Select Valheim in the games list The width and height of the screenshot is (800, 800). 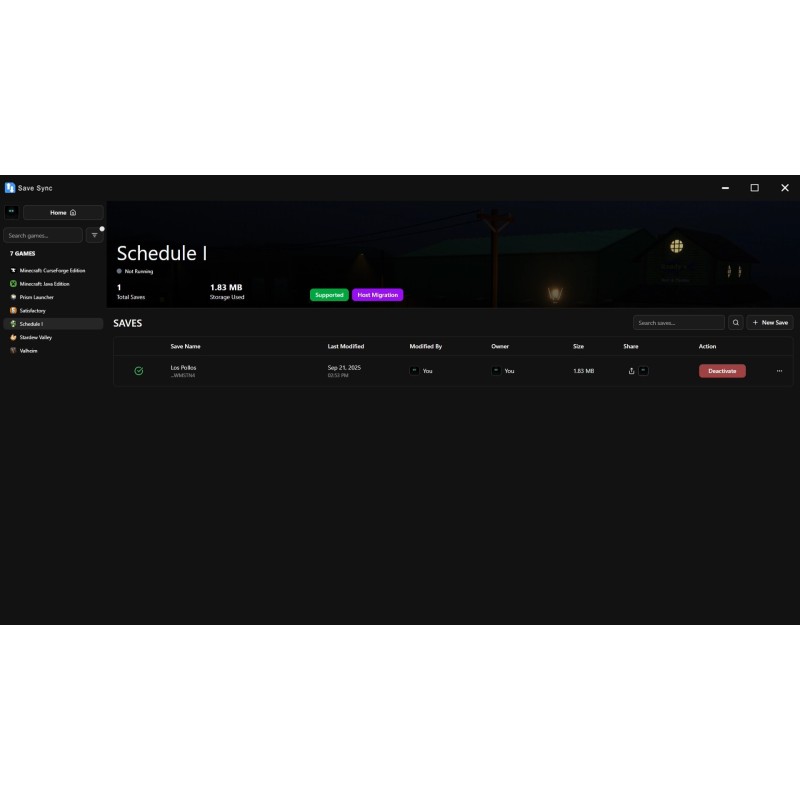coord(30,351)
